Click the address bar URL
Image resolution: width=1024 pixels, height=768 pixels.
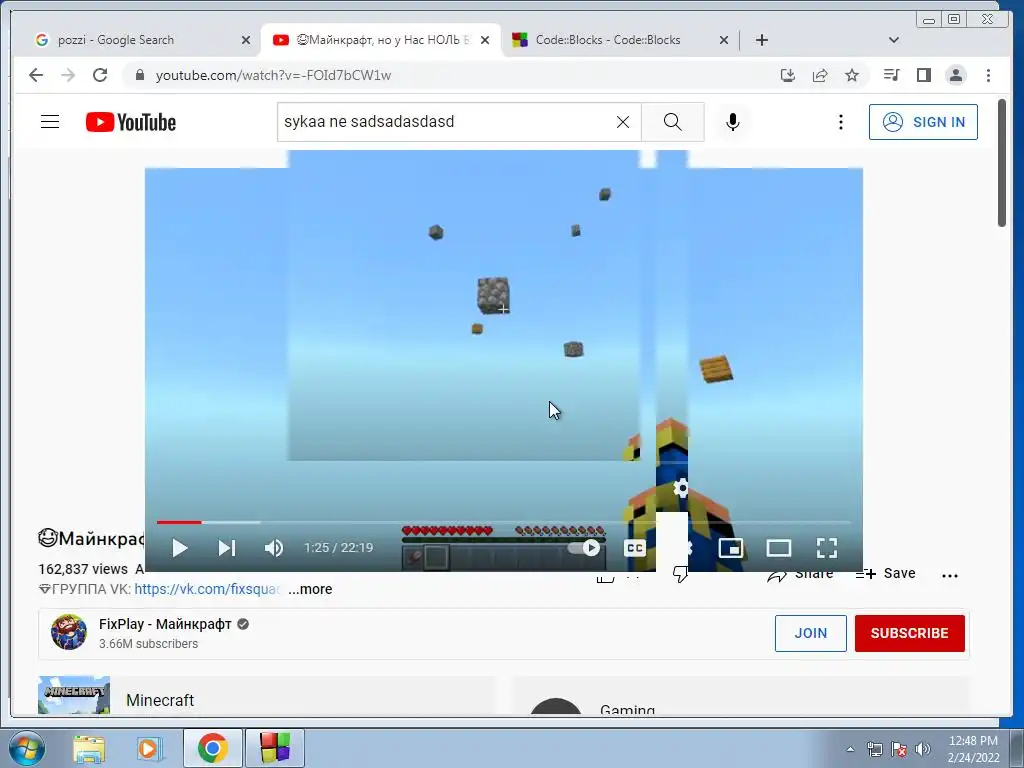[x=273, y=75]
